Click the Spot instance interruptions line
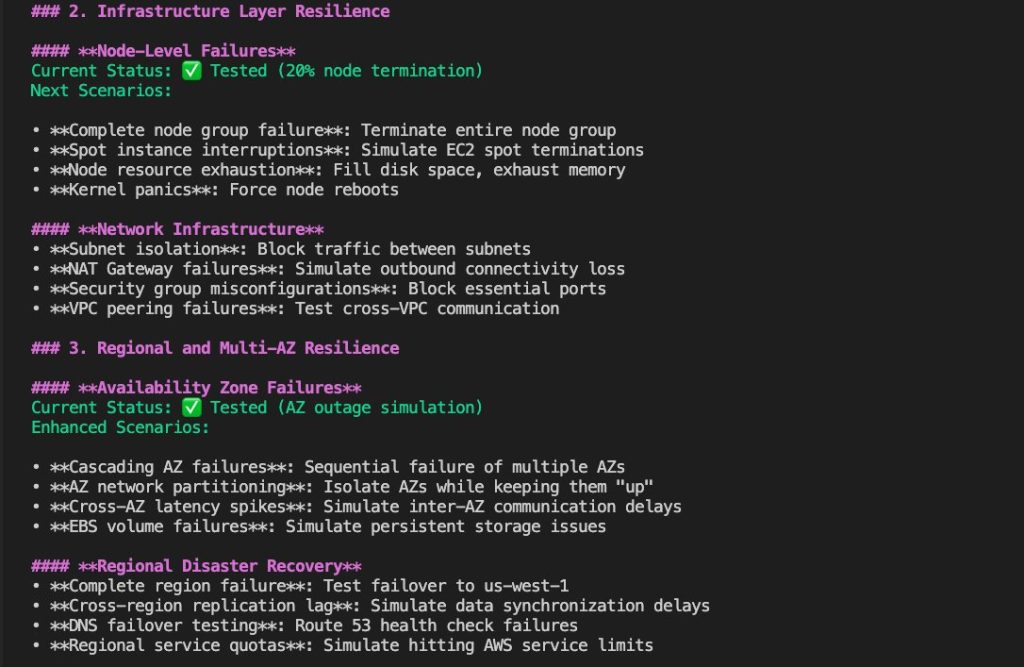 pyautogui.click(x=338, y=150)
